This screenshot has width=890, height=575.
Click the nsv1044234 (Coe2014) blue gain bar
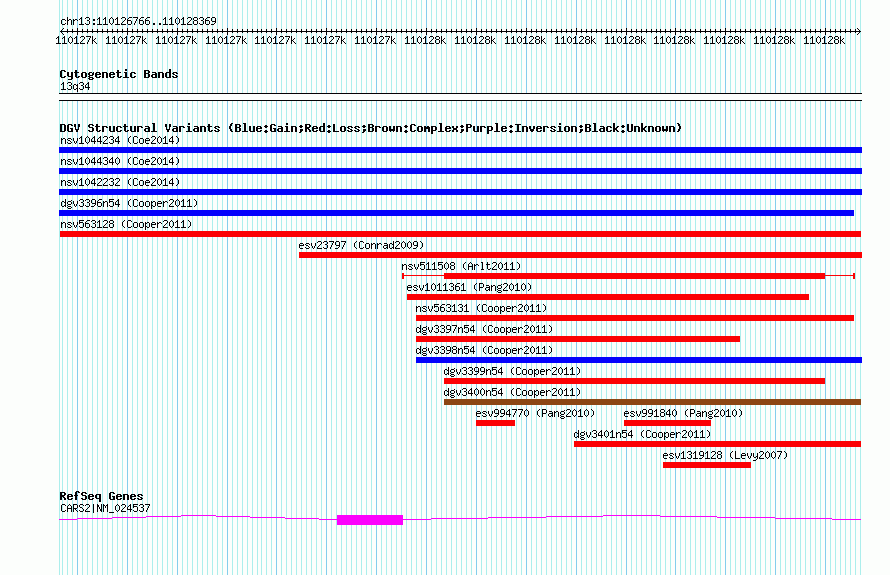(x=460, y=150)
